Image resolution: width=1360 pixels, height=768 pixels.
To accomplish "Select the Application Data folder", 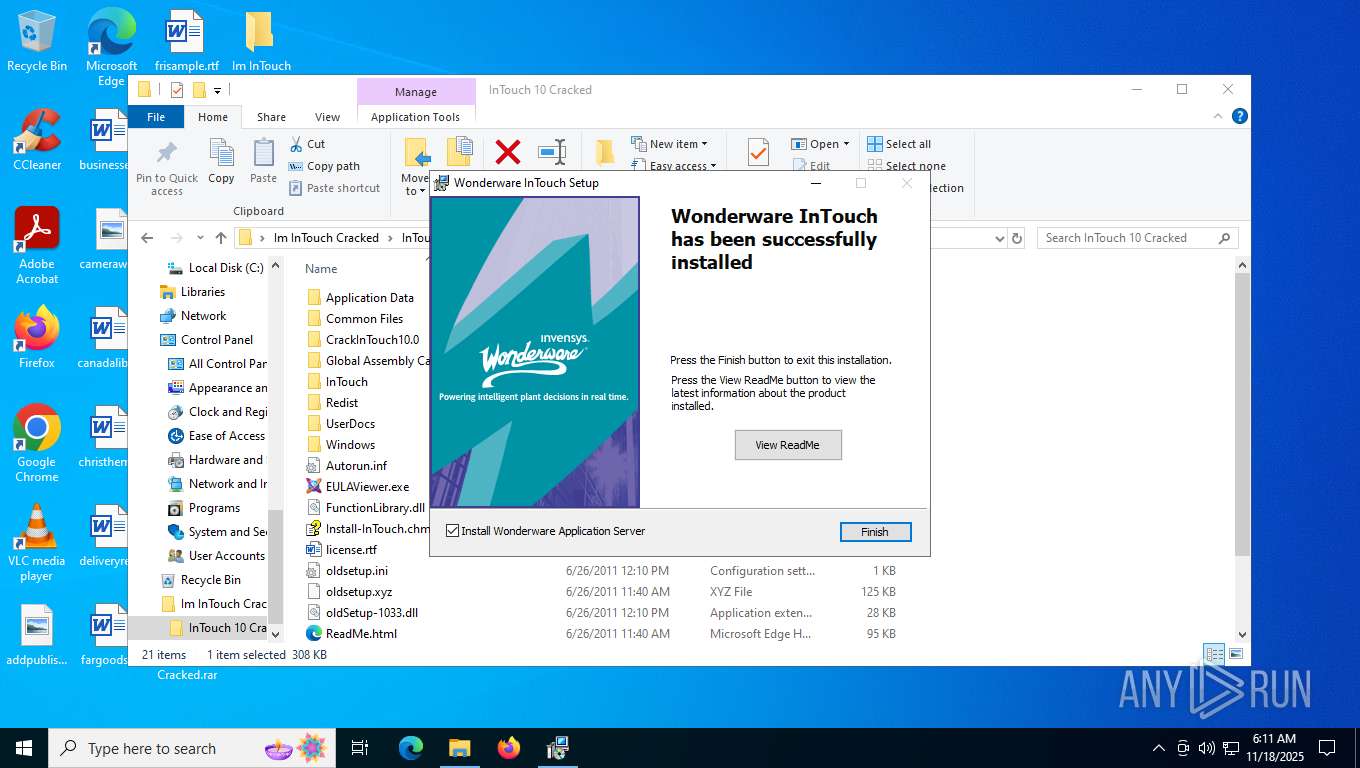I will 360,298.
